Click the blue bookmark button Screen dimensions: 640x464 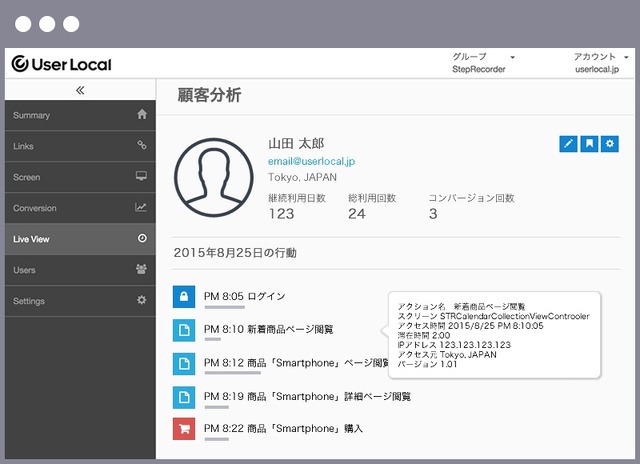(589, 144)
